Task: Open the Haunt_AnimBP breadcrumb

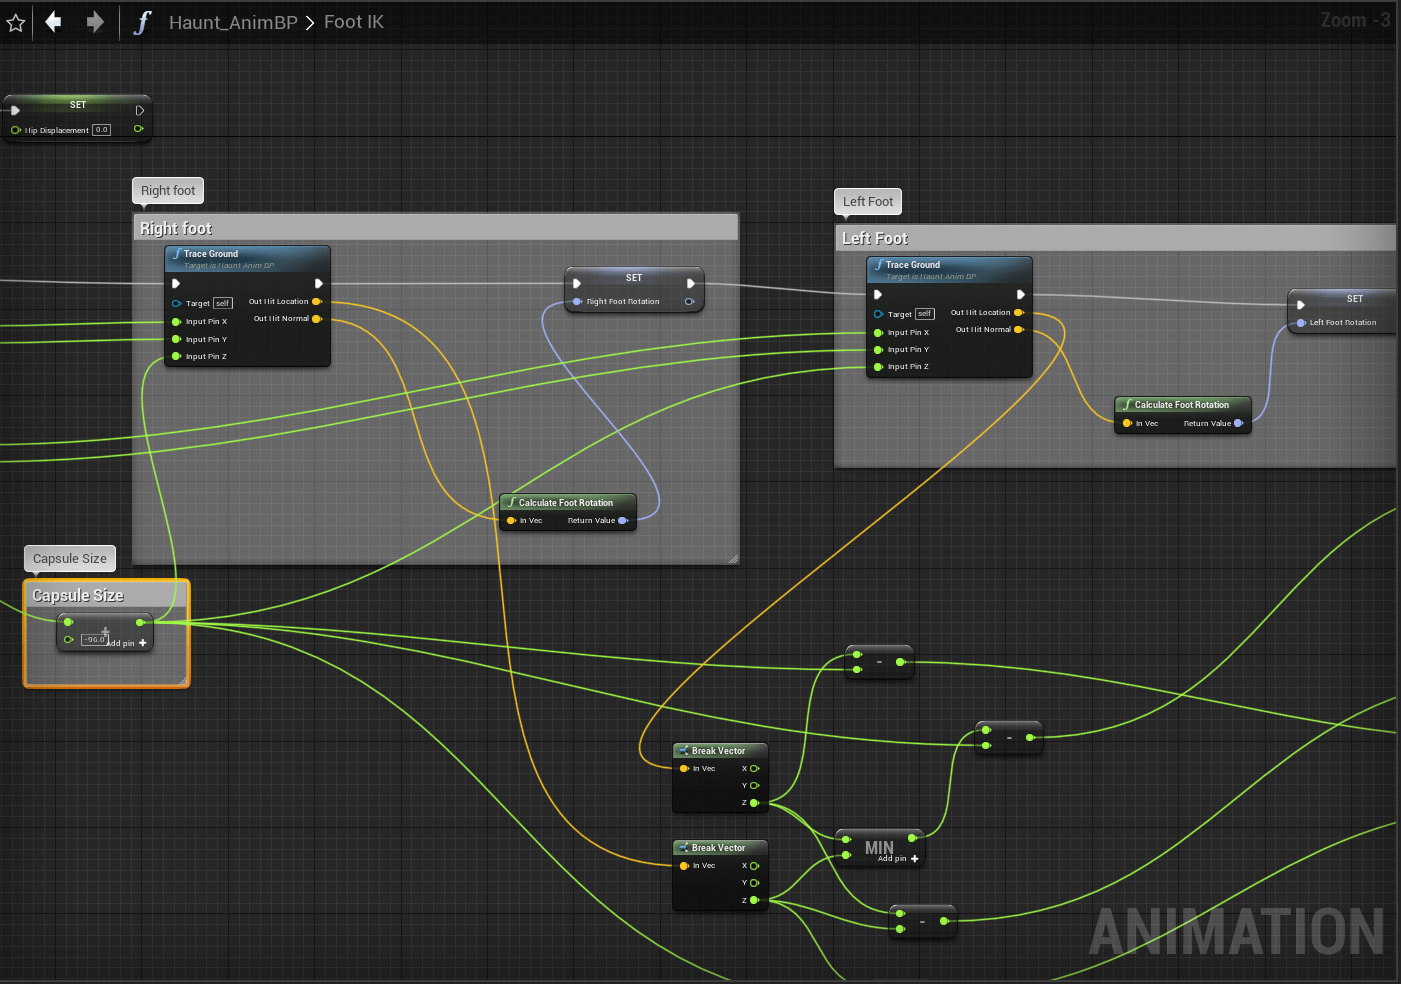Action: [233, 22]
